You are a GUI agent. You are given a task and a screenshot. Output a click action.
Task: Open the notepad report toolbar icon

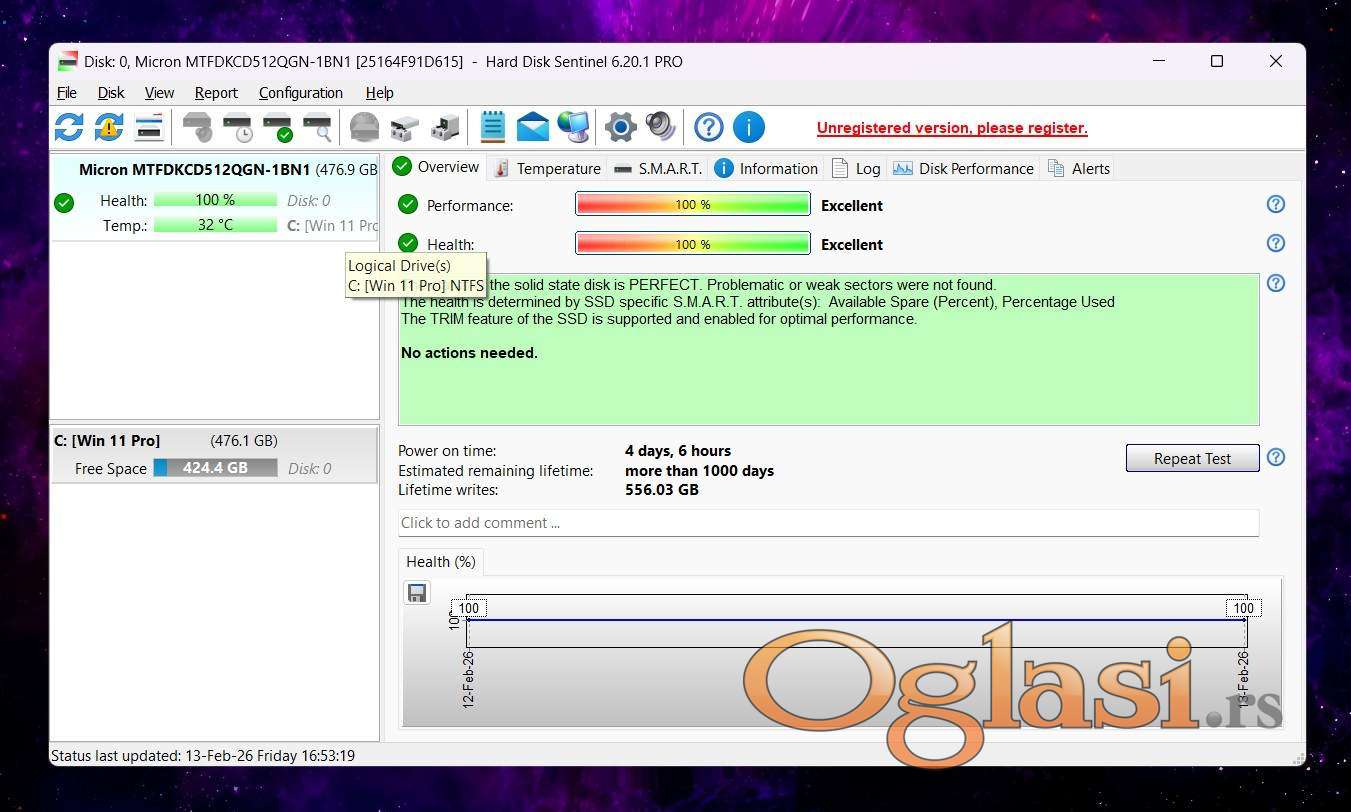coord(492,127)
